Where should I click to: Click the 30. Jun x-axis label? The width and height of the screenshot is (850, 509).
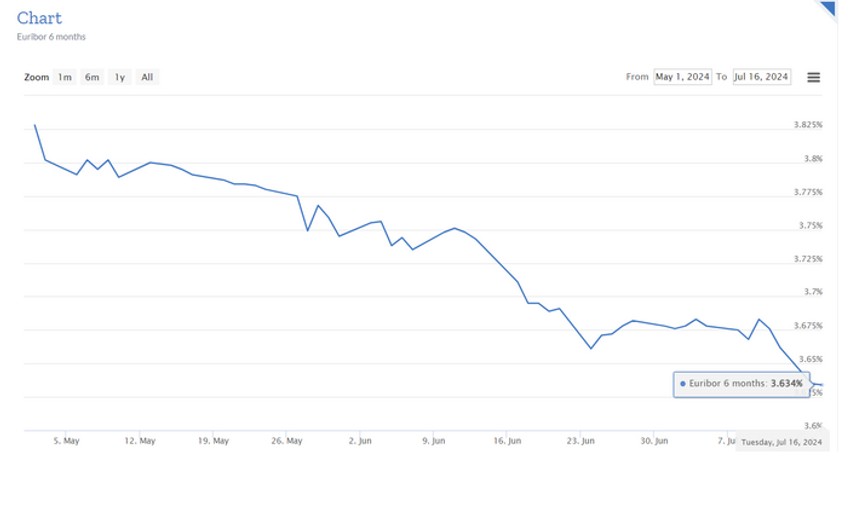(654, 440)
